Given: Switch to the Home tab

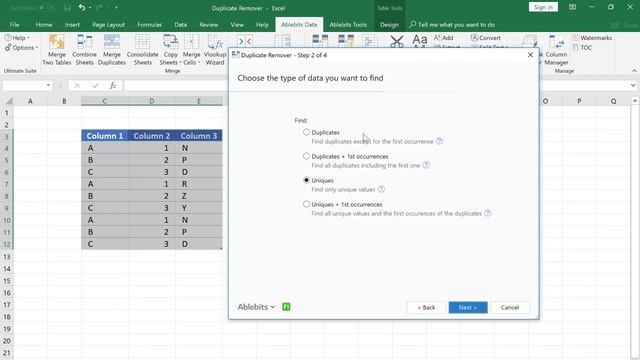Looking at the screenshot, I should coord(44,24).
